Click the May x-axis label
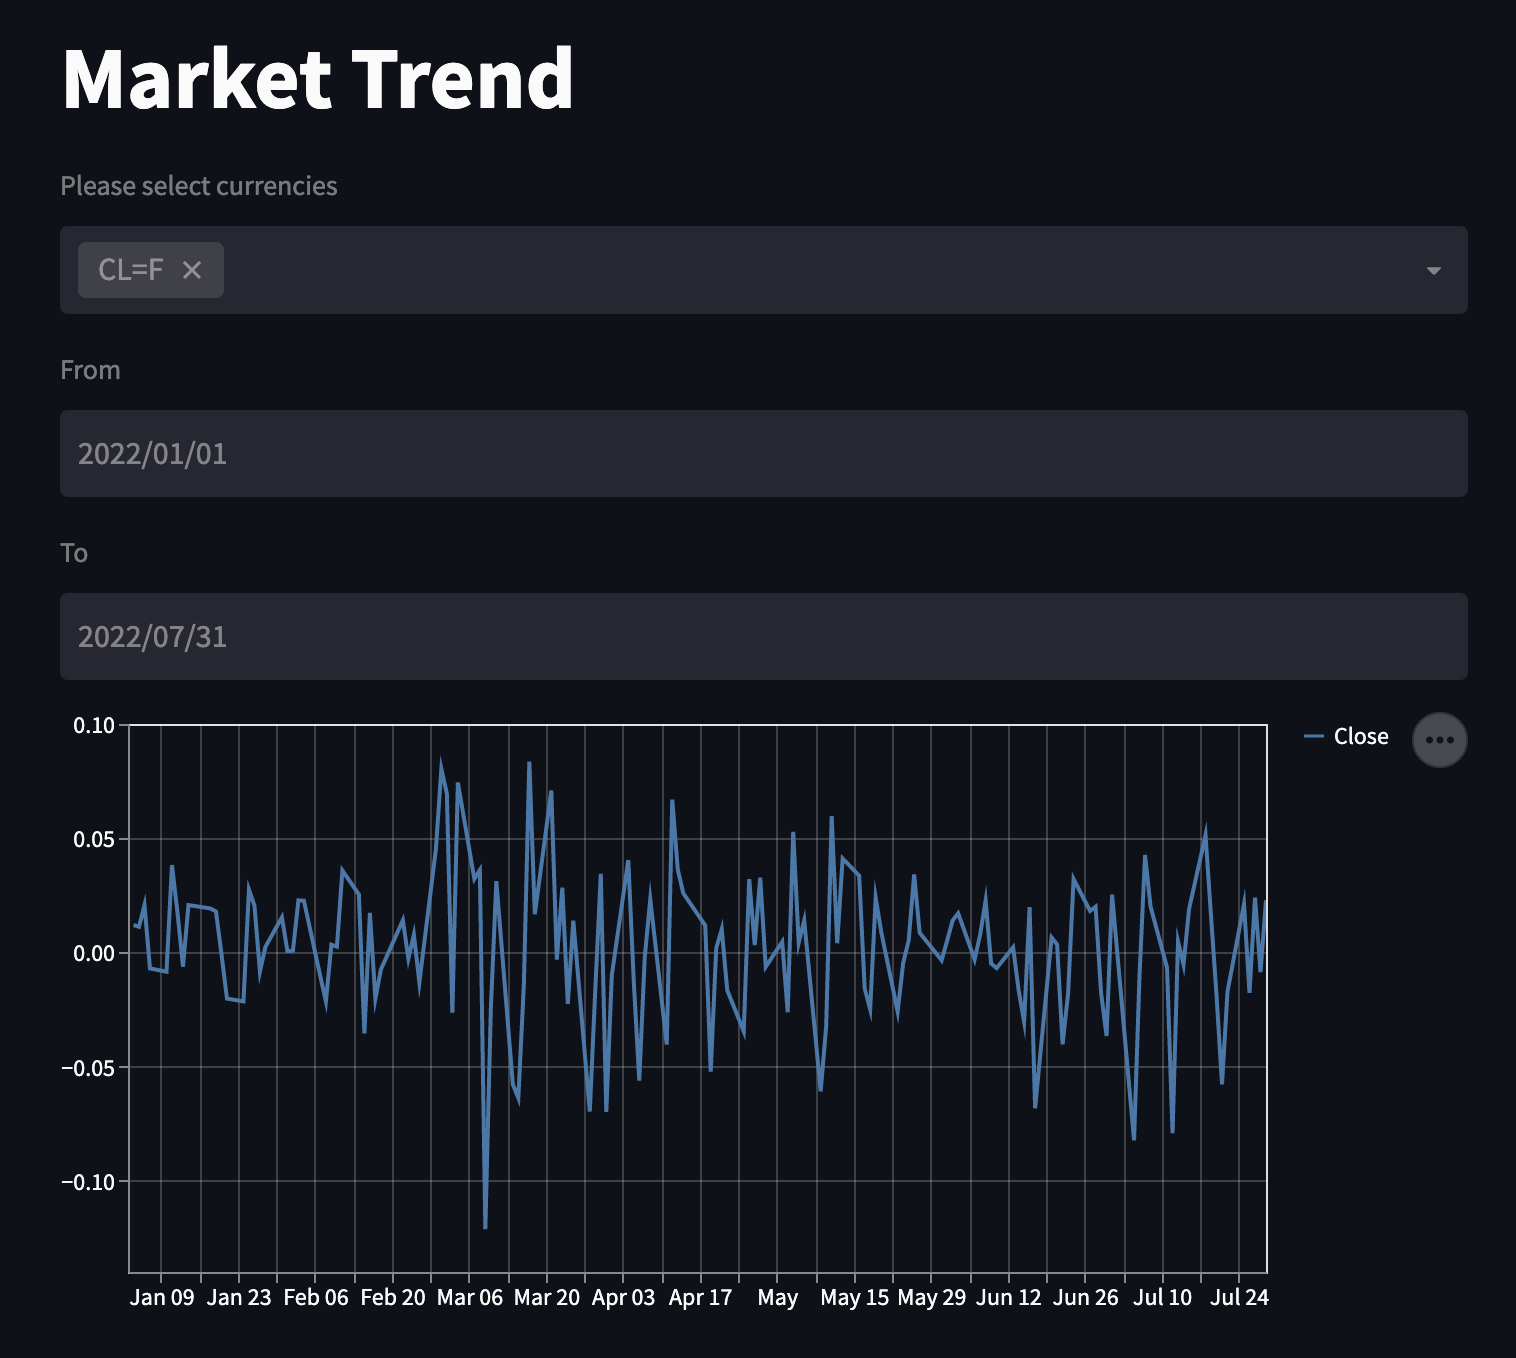 point(777,1297)
